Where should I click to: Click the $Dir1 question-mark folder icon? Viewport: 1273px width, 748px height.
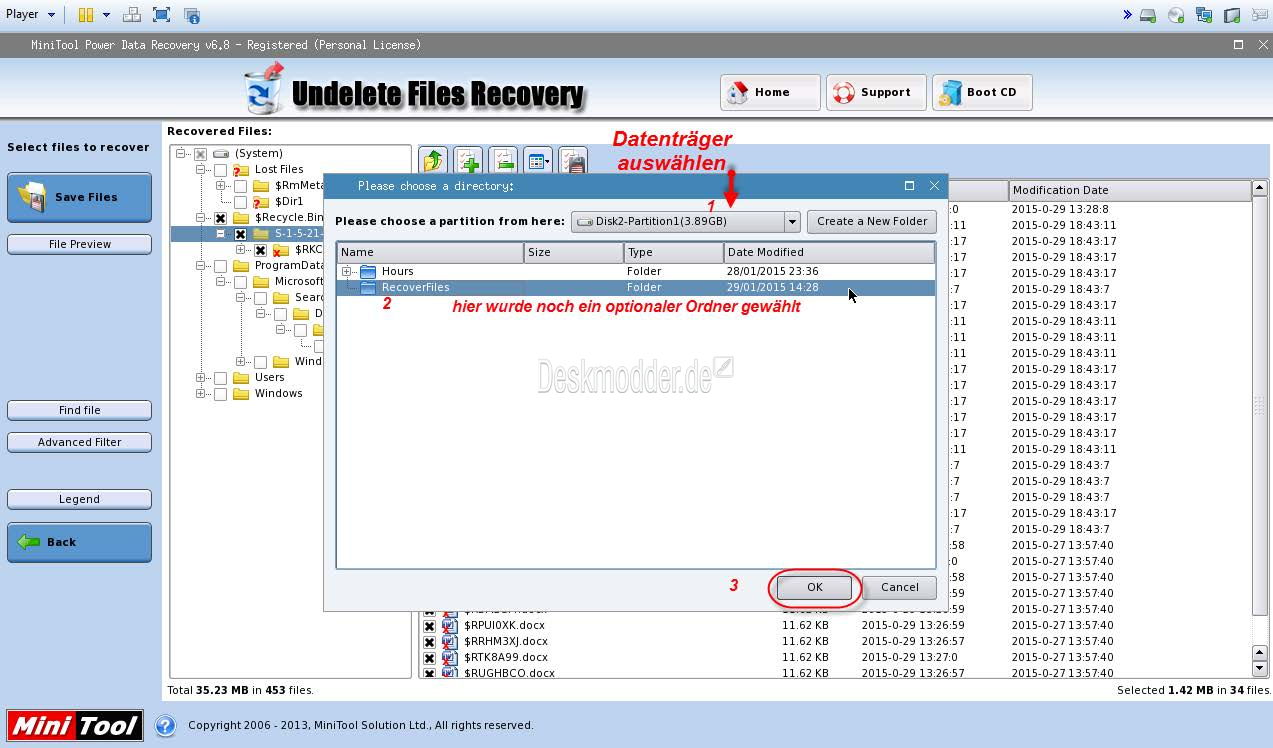coord(261,202)
